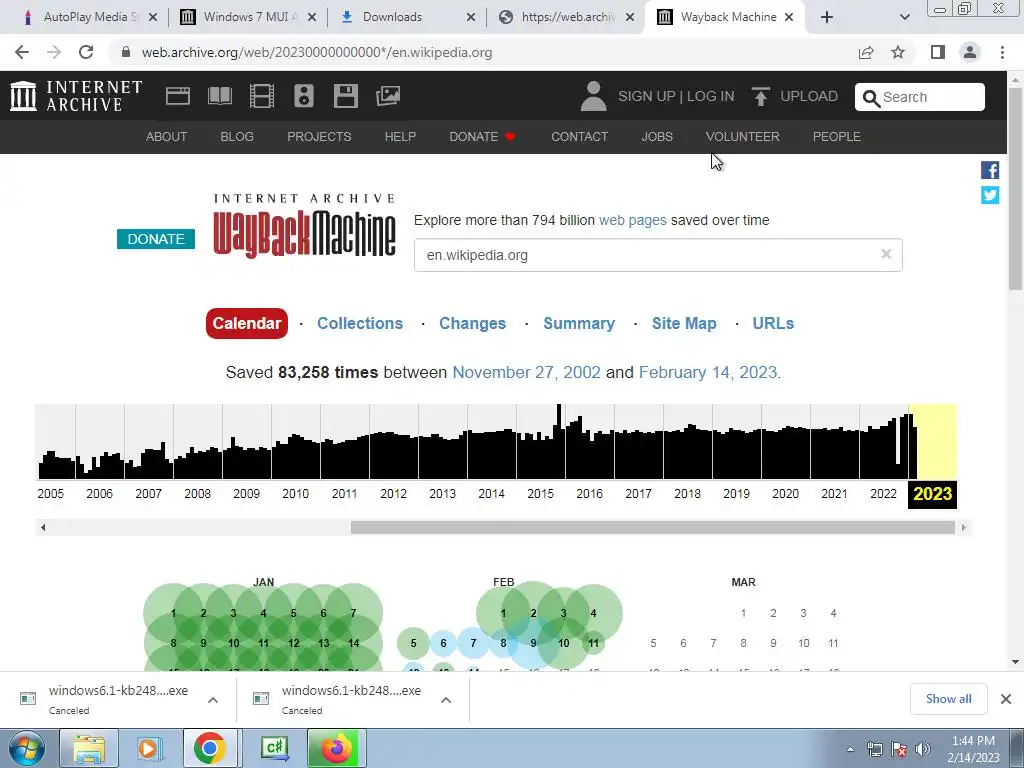Reload the current page
This screenshot has height=768, width=1024.
click(86, 52)
